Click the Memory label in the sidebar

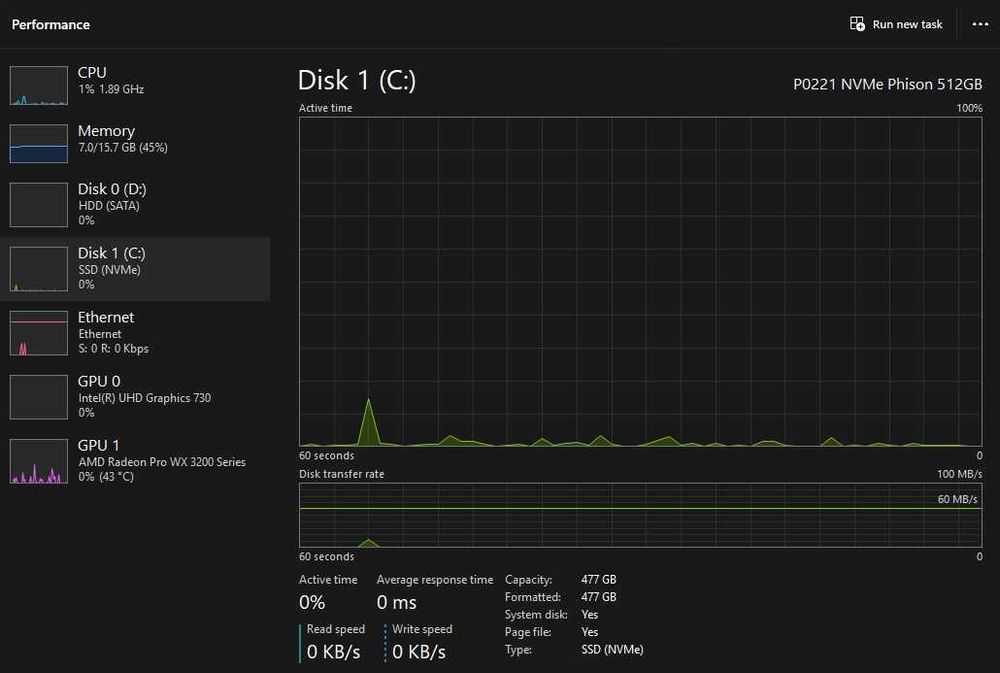pos(107,131)
